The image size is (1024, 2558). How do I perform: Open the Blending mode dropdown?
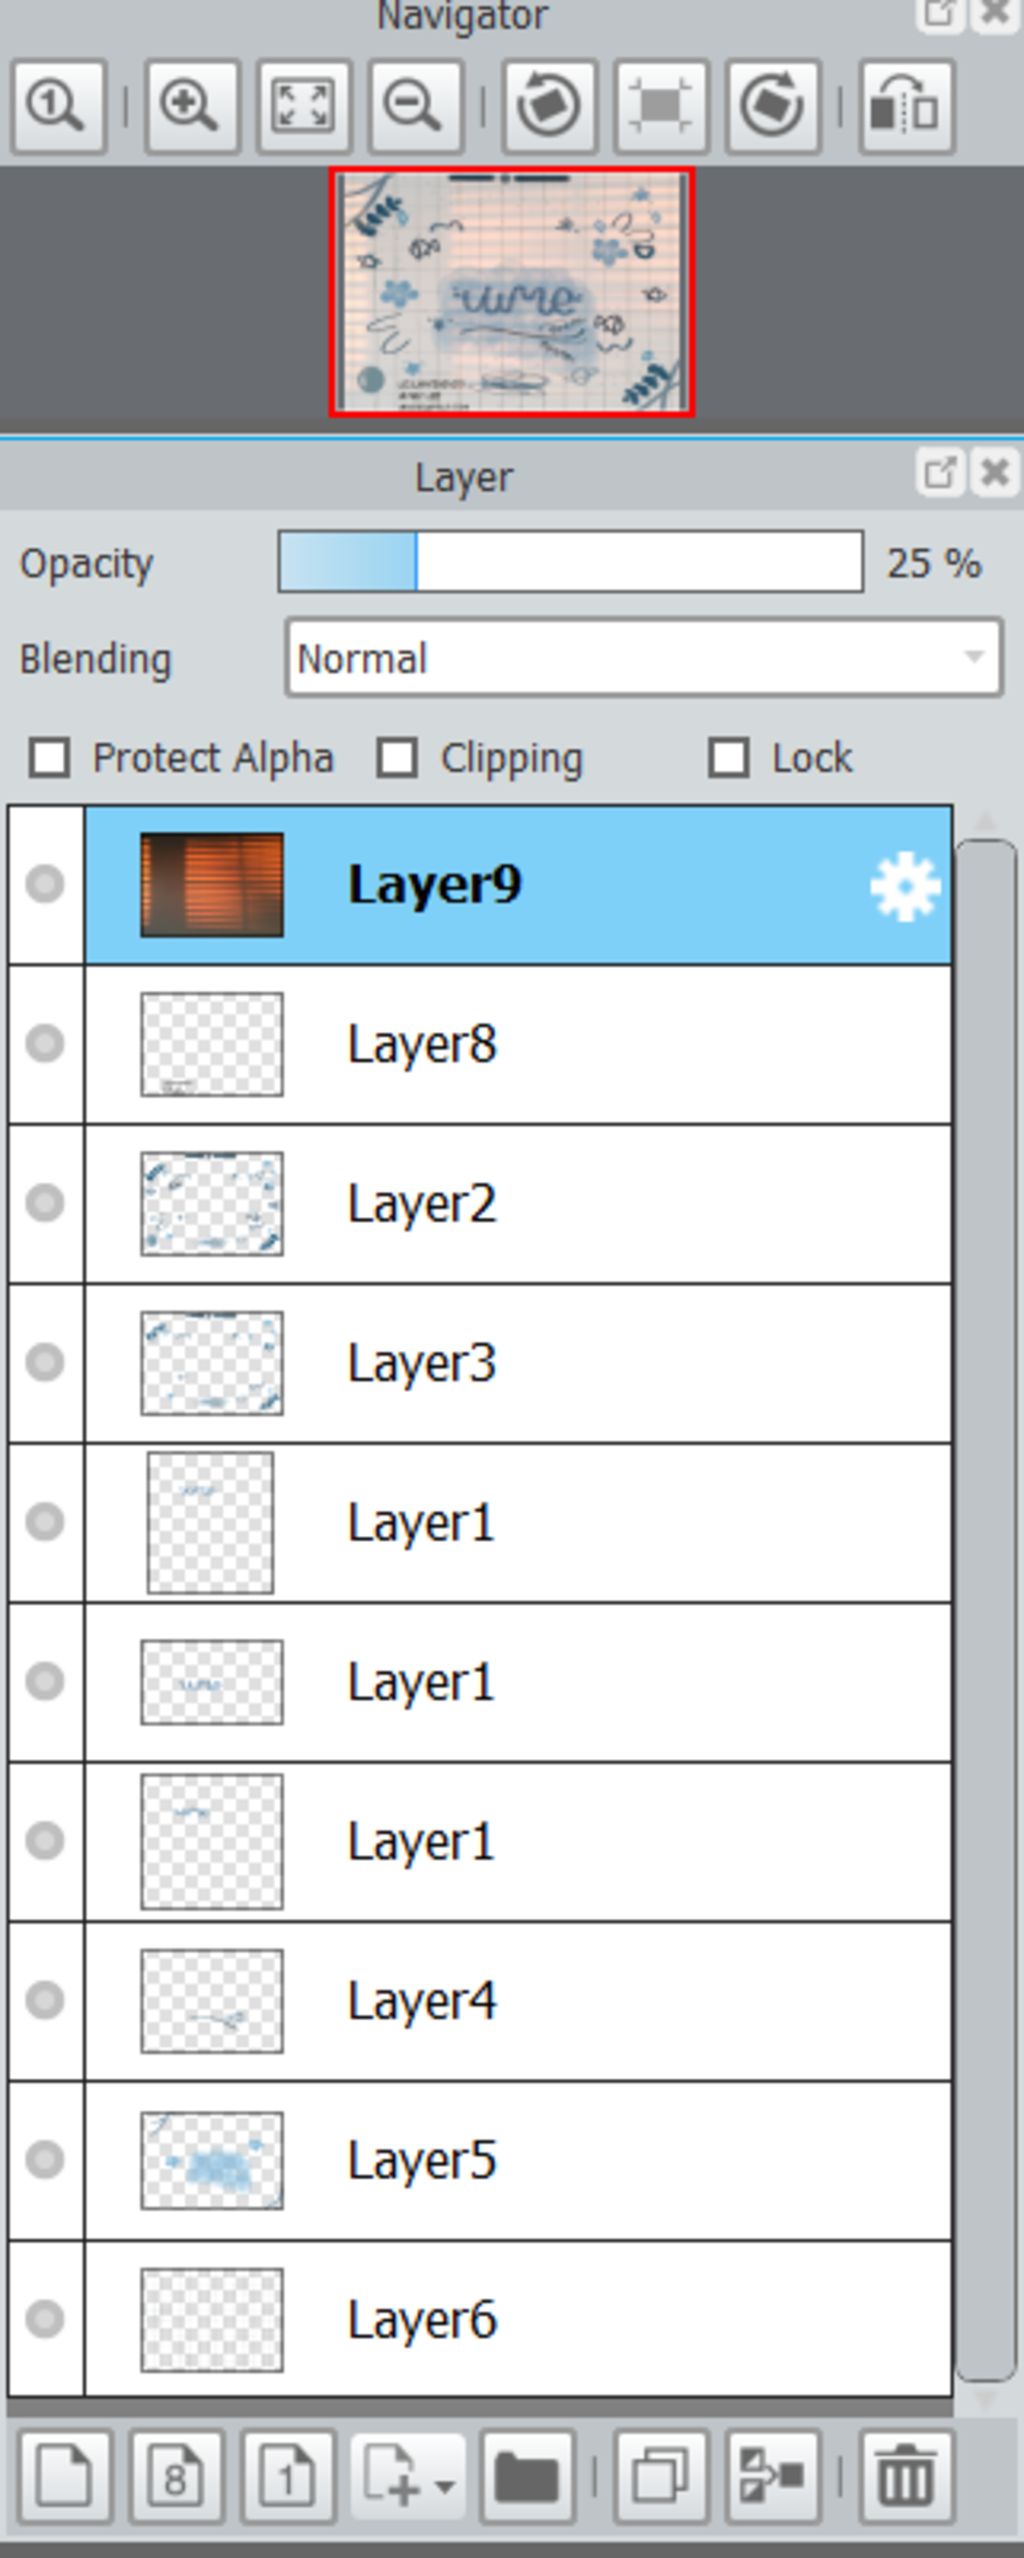click(644, 658)
